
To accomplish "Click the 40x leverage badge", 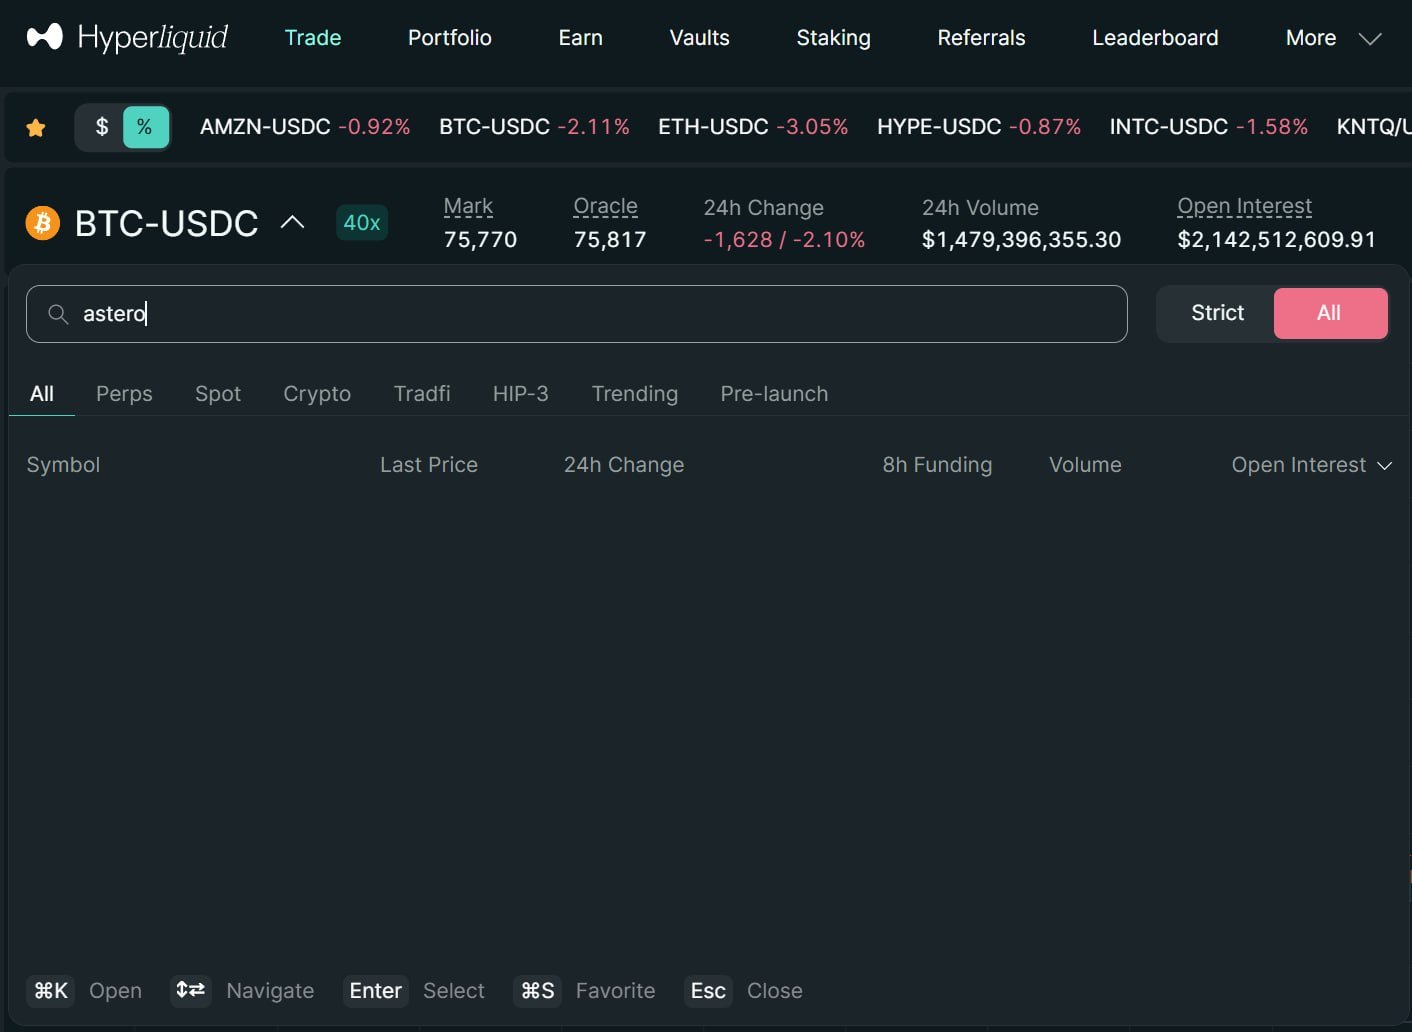I will coord(361,222).
